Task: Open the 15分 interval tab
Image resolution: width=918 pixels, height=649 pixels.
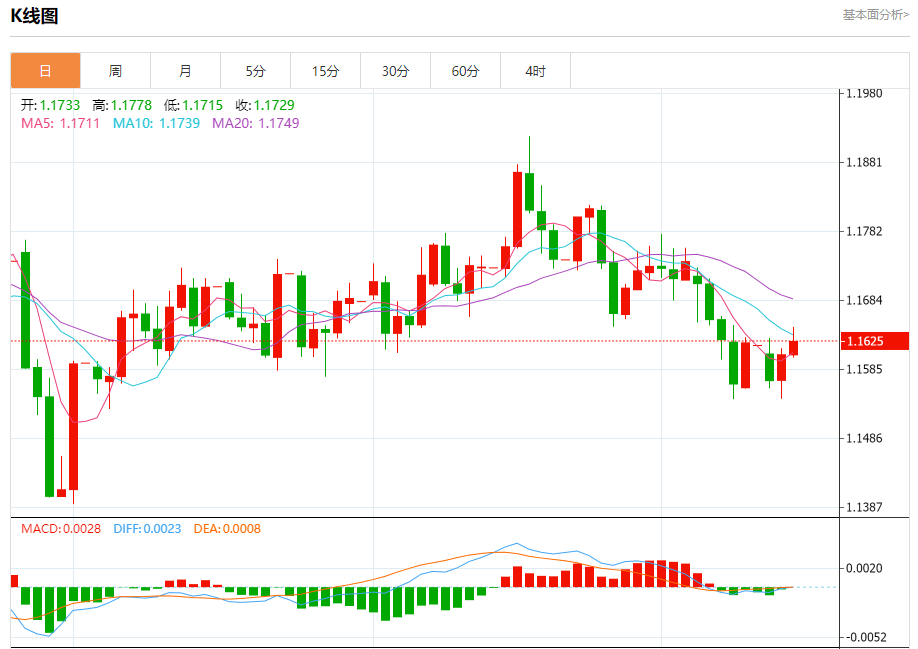Action: click(326, 71)
